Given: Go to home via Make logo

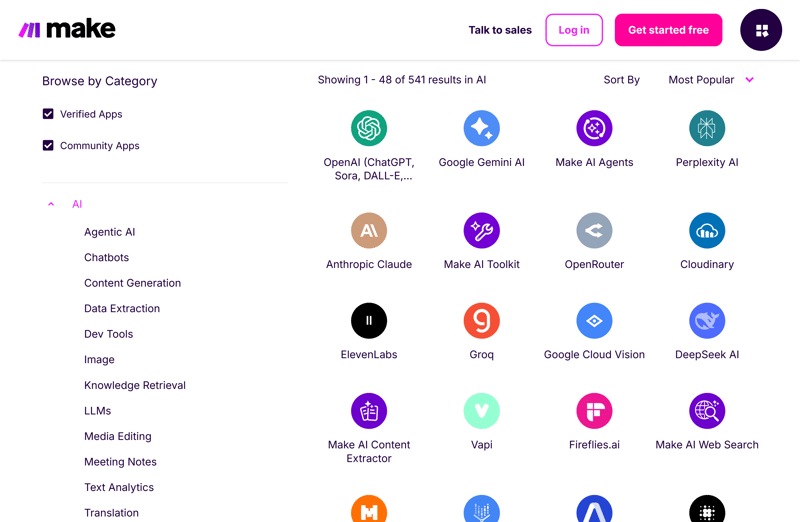Looking at the screenshot, I should point(67,30).
